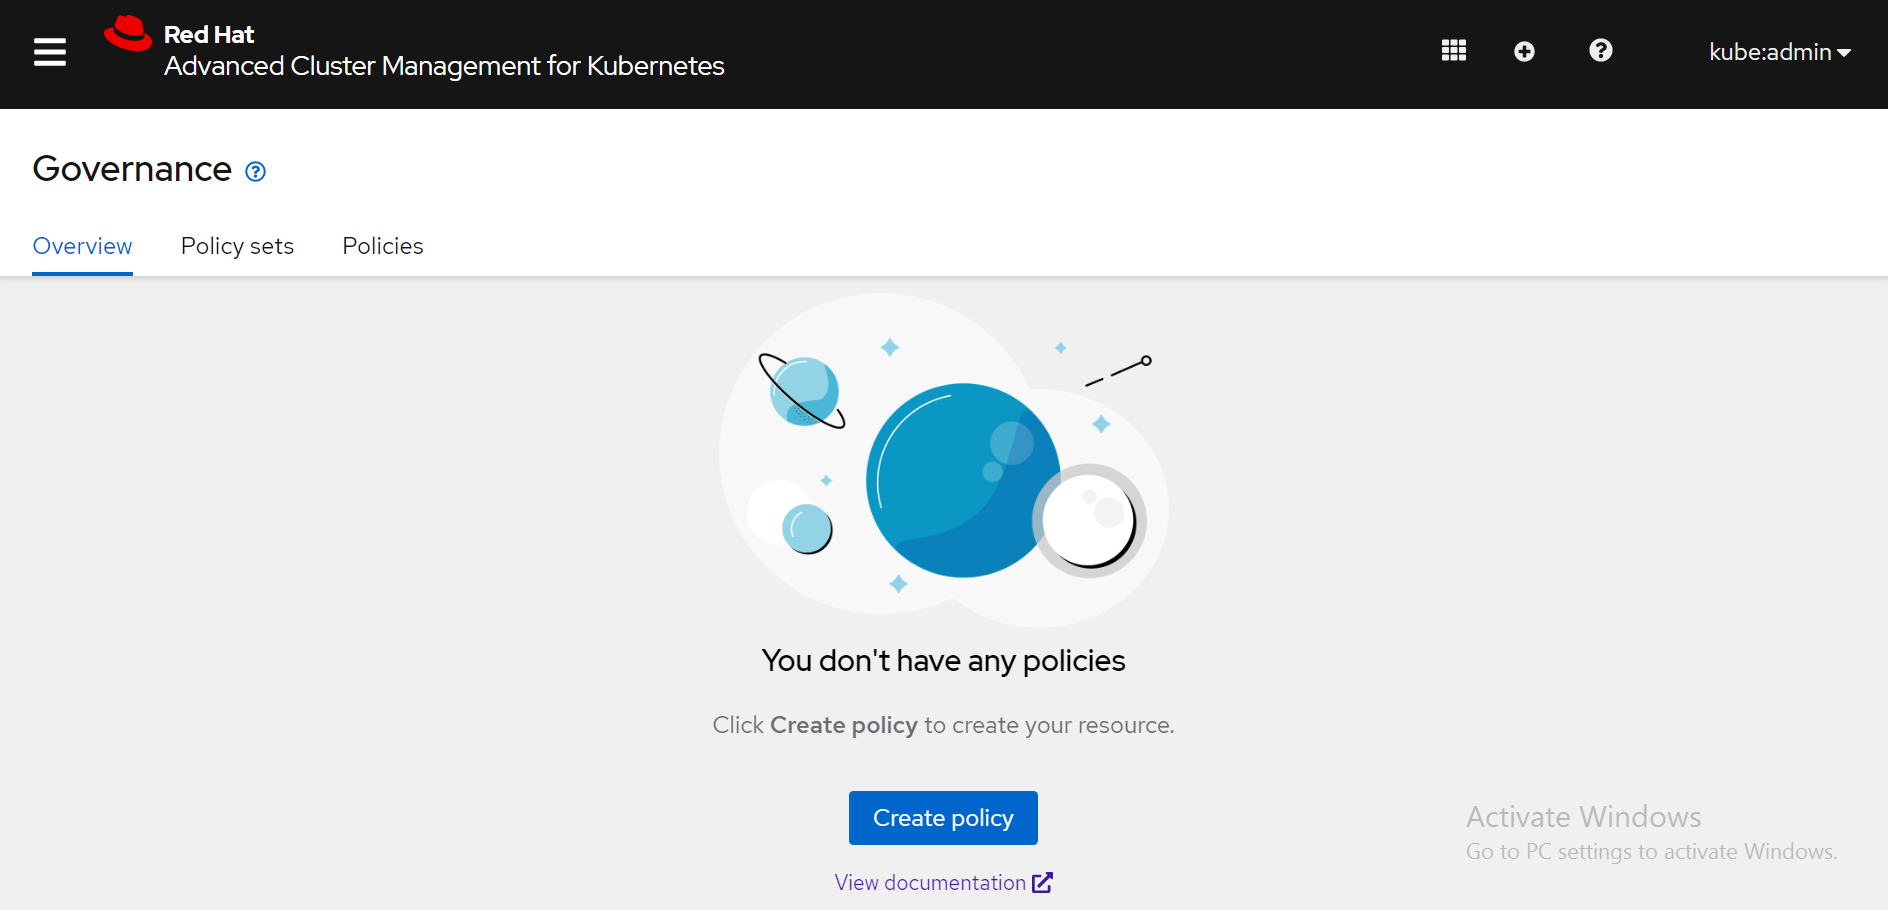Image resolution: width=1888 pixels, height=910 pixels.
Task: Open the hamburger navigation menu
Action: tap(50, 52)
